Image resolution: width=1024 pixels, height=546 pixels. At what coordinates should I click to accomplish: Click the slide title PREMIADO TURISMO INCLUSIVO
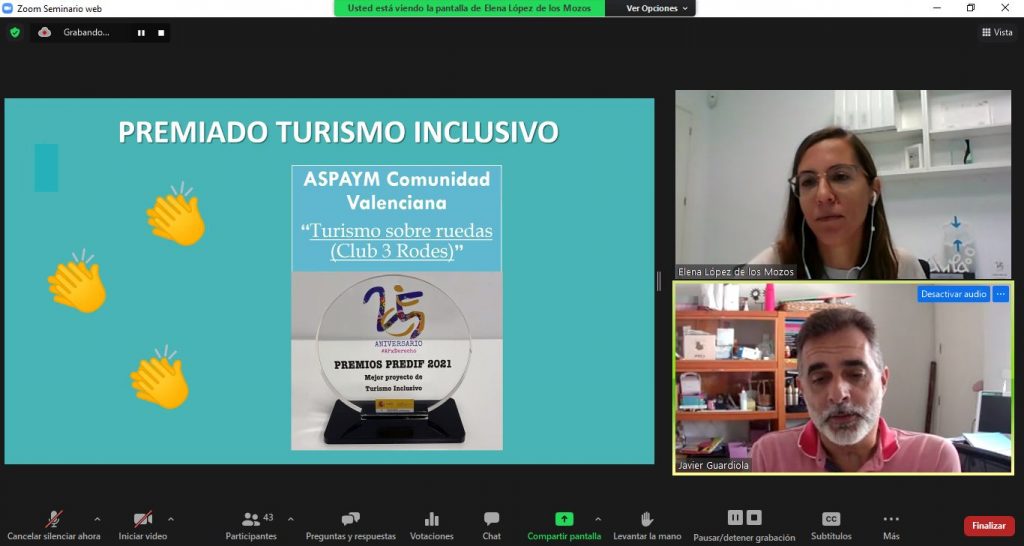point(338,132)
